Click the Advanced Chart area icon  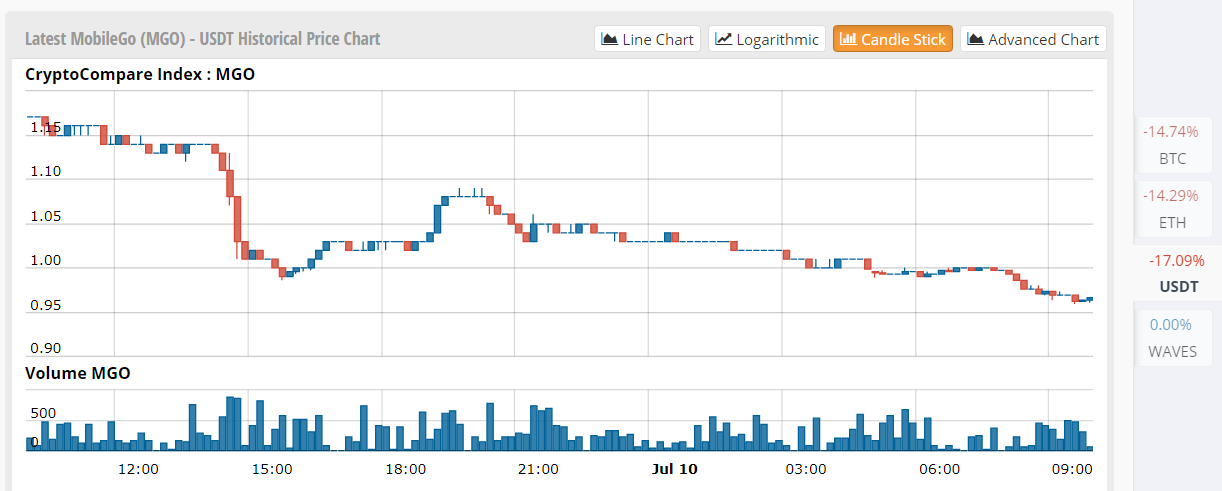tap(976, 39)
